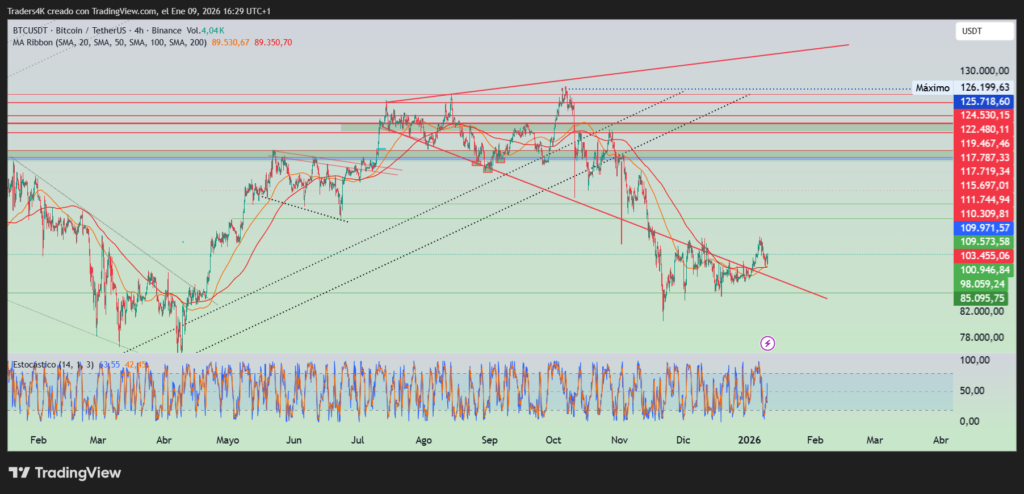This screenshot has width=1024, height=494.
Task: Click the red 103.455,06 price tag
Action: [x=985, y=256]
